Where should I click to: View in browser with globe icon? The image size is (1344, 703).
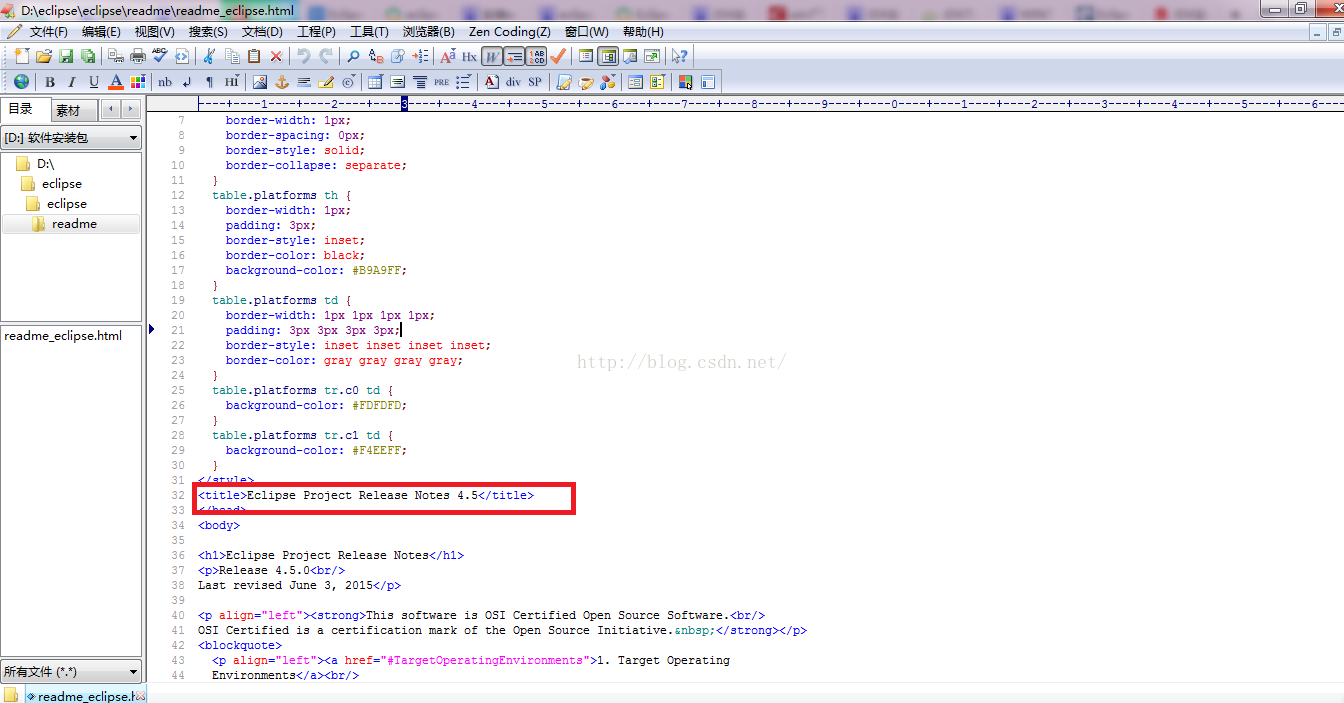tap(21, 82)
